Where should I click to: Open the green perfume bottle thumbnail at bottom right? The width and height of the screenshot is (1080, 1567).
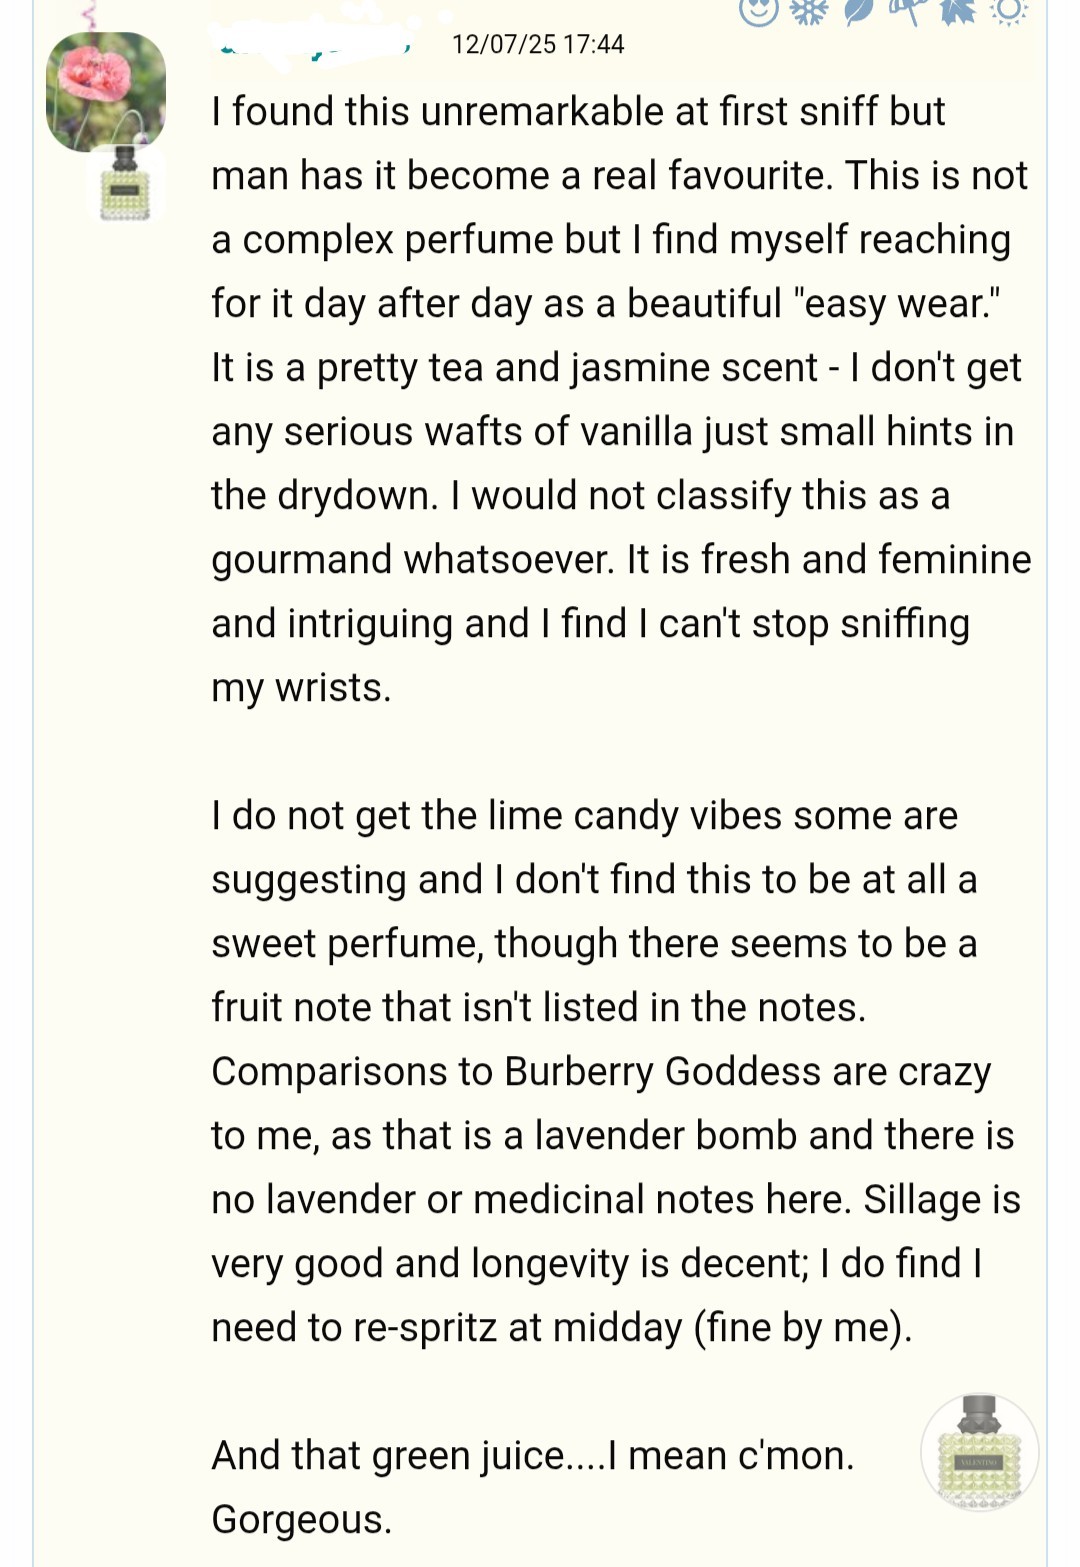point(979,1451)
